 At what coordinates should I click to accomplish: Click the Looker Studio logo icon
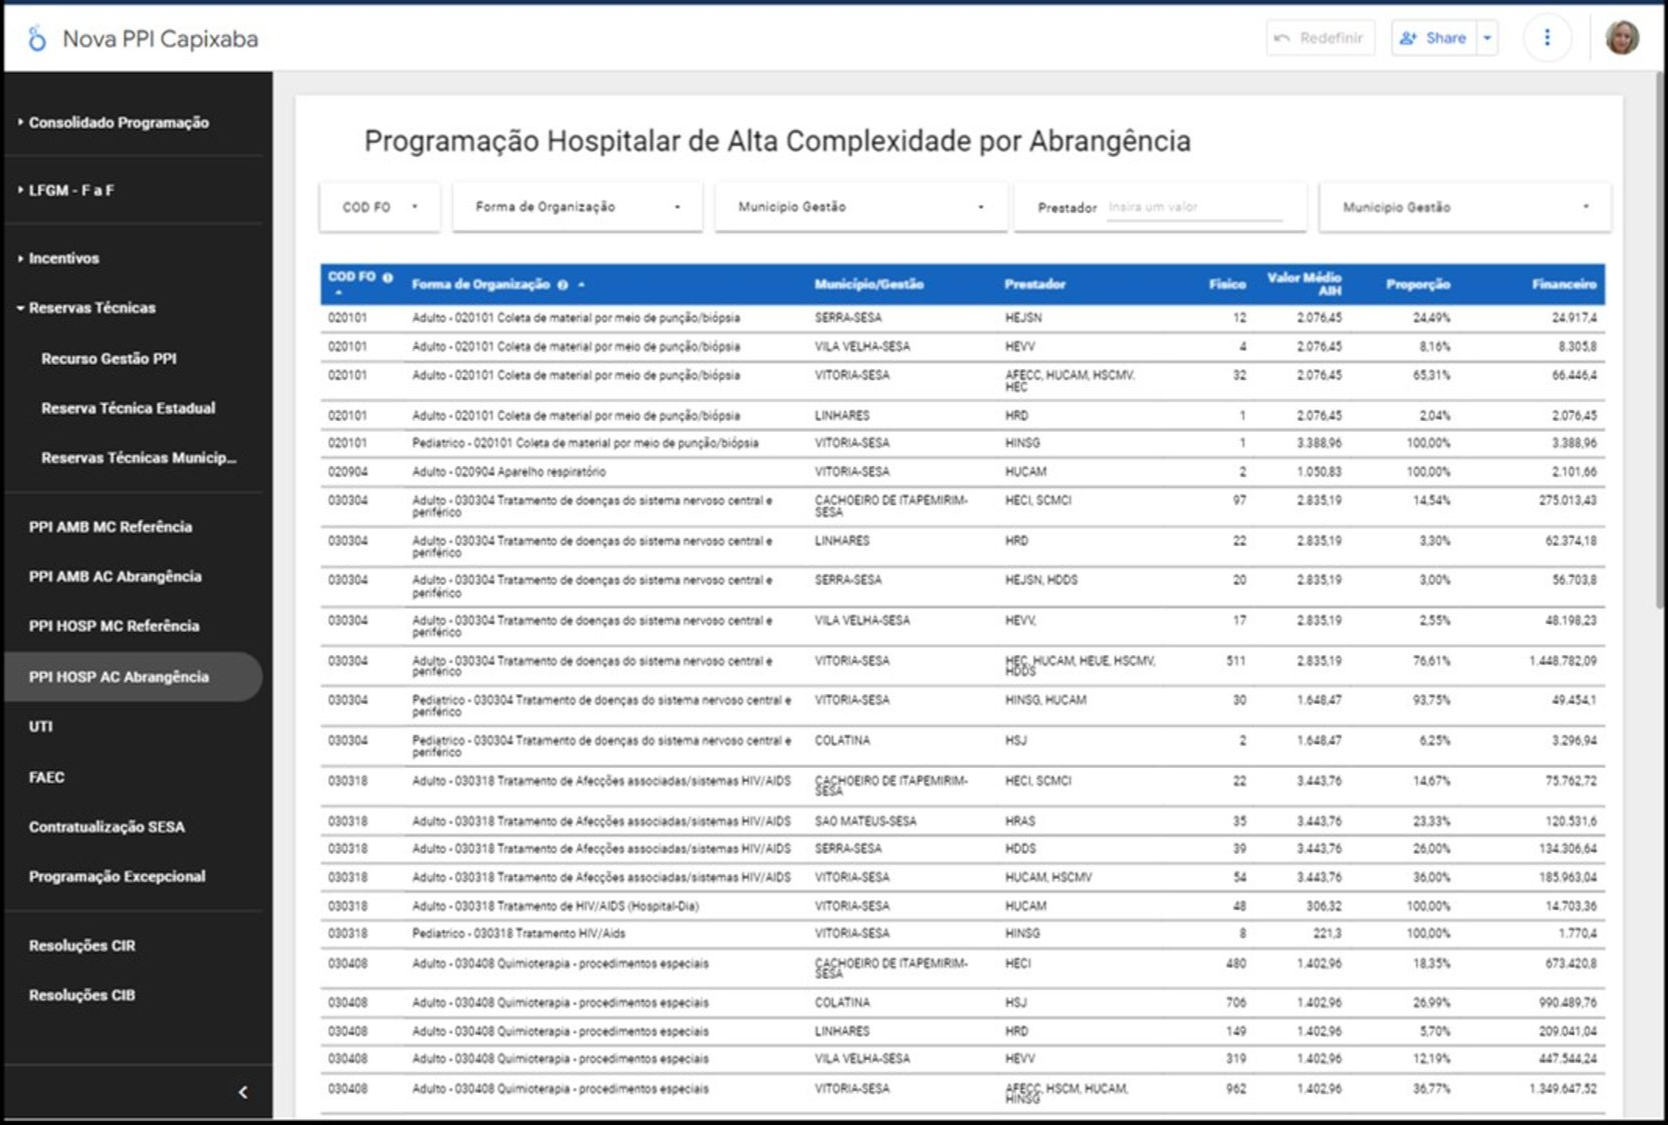point(37,39)
